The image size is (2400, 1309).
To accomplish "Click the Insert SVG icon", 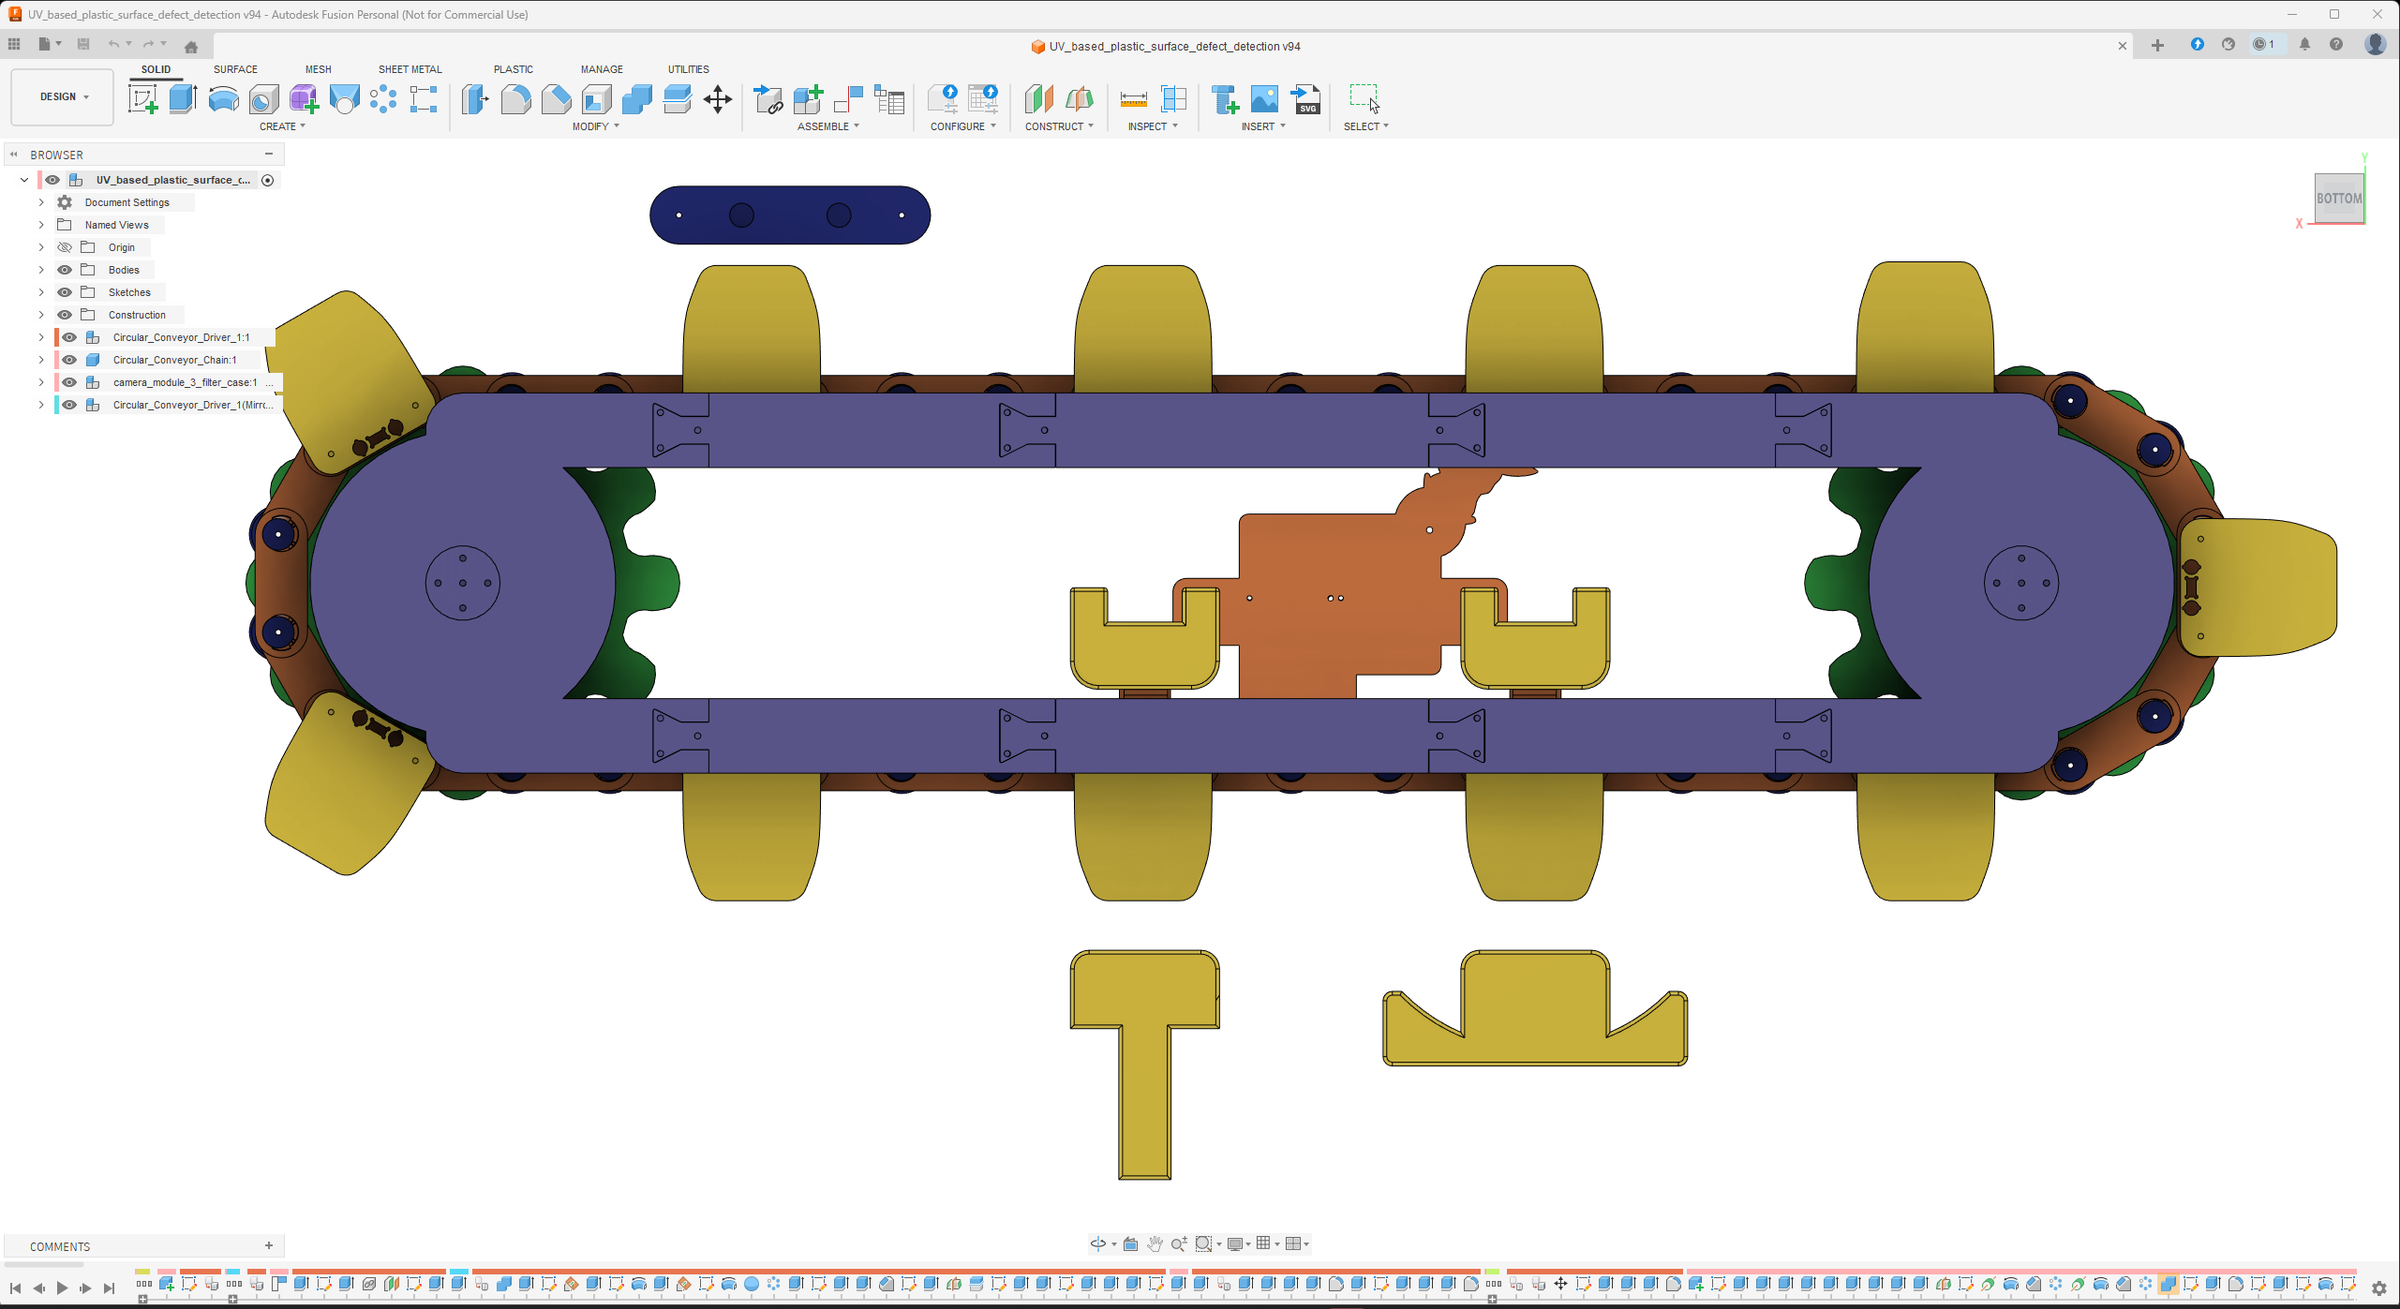I will tap(1306, 99).
